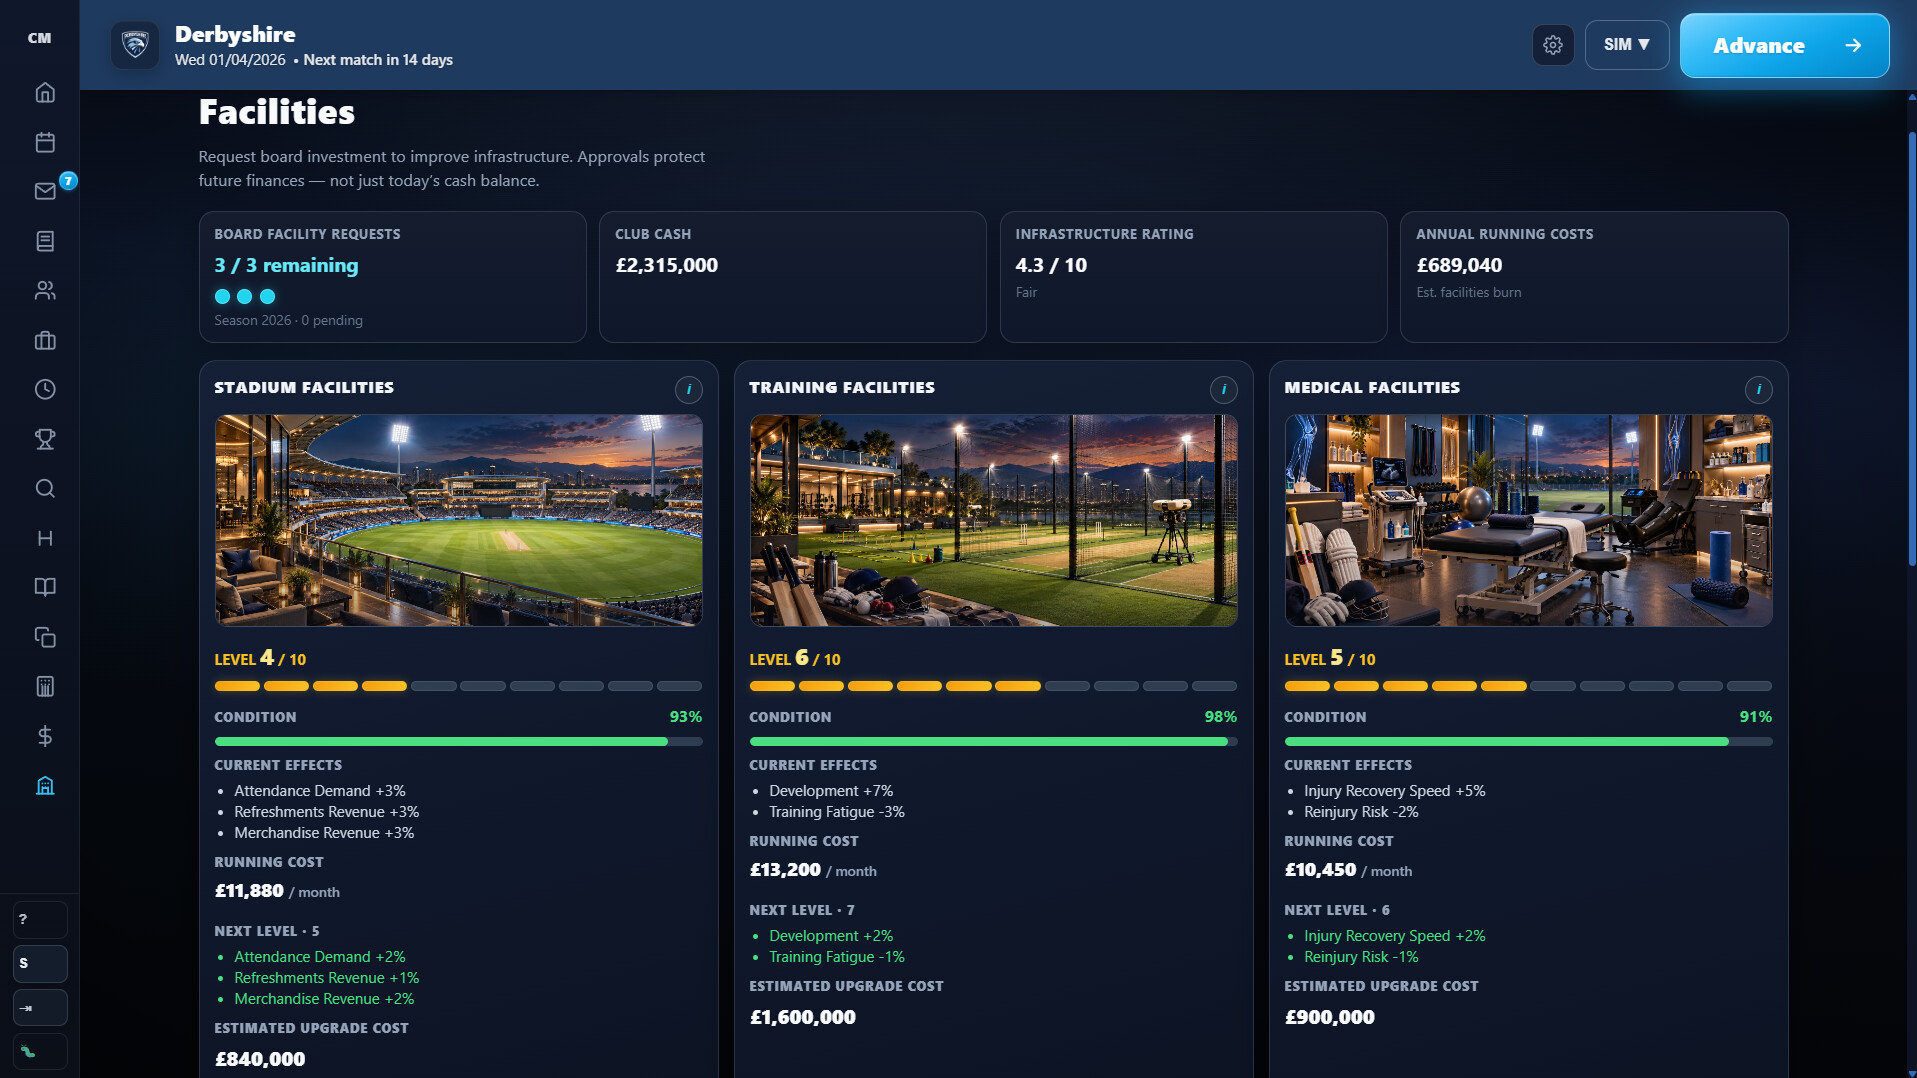Viewport: 1917px width, 1078px height.
Task: Open the search magnifier icon
Action: [x=45, y=488]
